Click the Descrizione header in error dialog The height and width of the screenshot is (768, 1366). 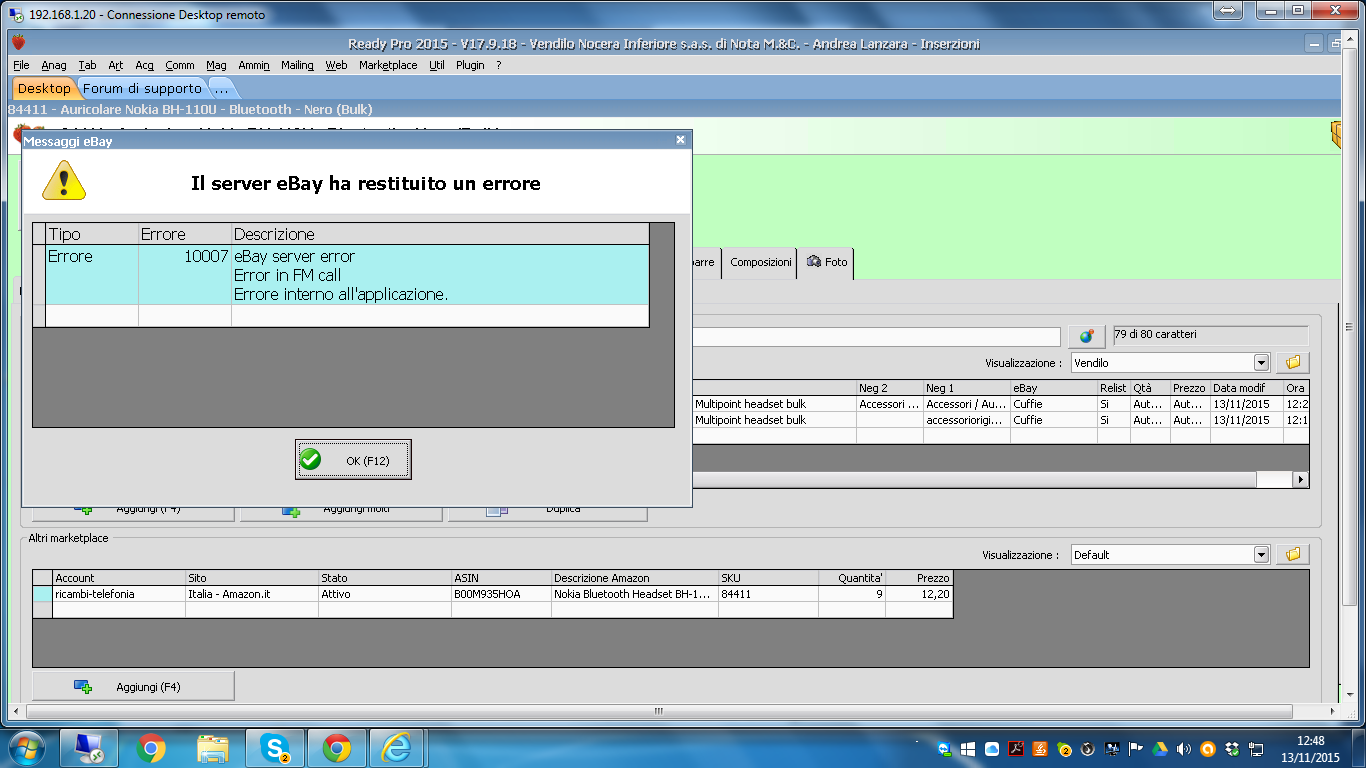pos(440,234)
